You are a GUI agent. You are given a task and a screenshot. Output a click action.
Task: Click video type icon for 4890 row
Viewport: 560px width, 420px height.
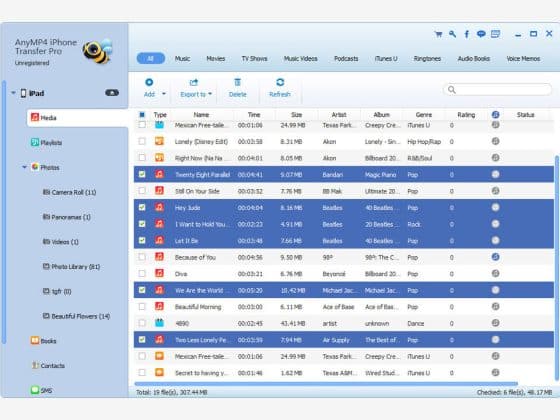(159, 323)
